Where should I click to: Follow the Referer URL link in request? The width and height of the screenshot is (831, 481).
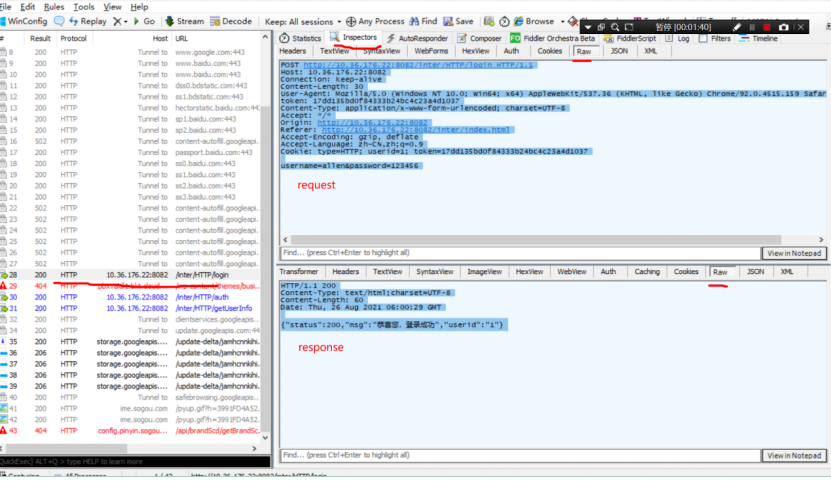(416, 129)
